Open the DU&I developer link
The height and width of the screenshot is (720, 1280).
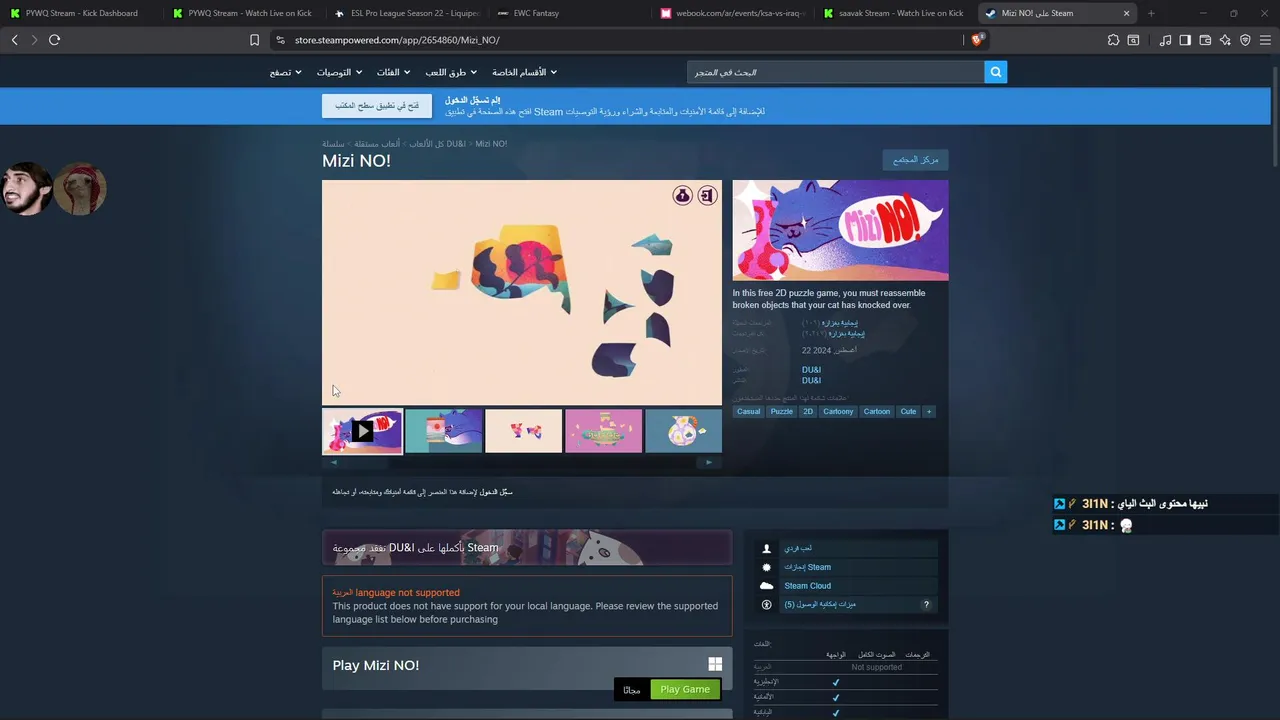811,370
